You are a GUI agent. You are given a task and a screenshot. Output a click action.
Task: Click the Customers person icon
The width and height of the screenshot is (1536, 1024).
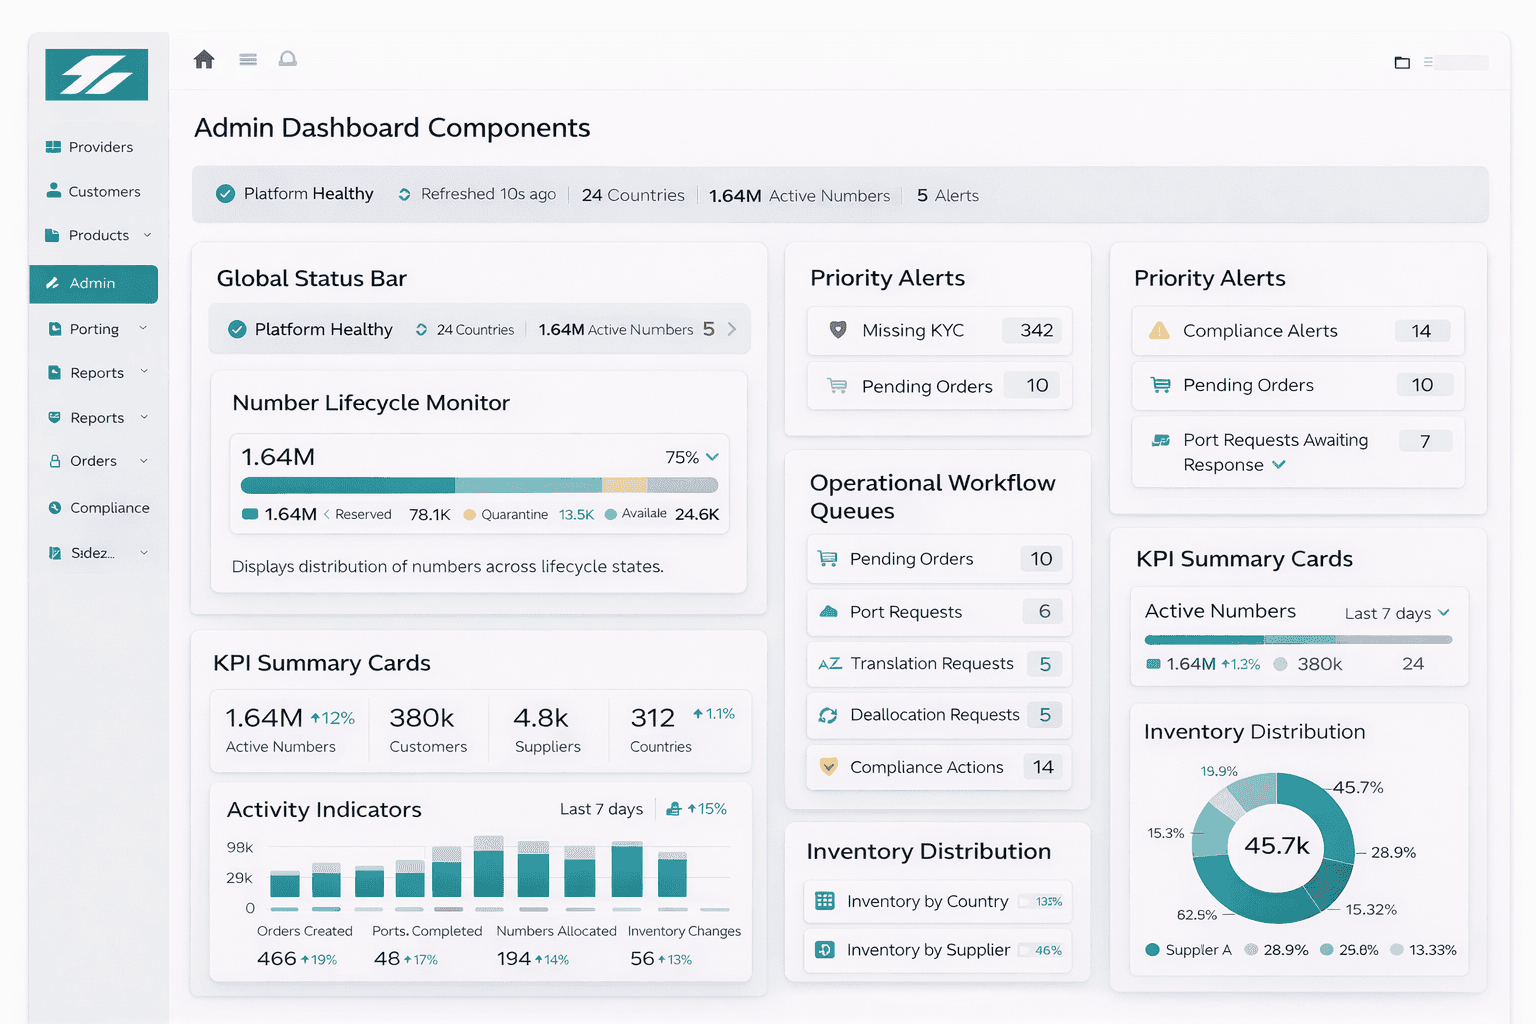(54, 190)
